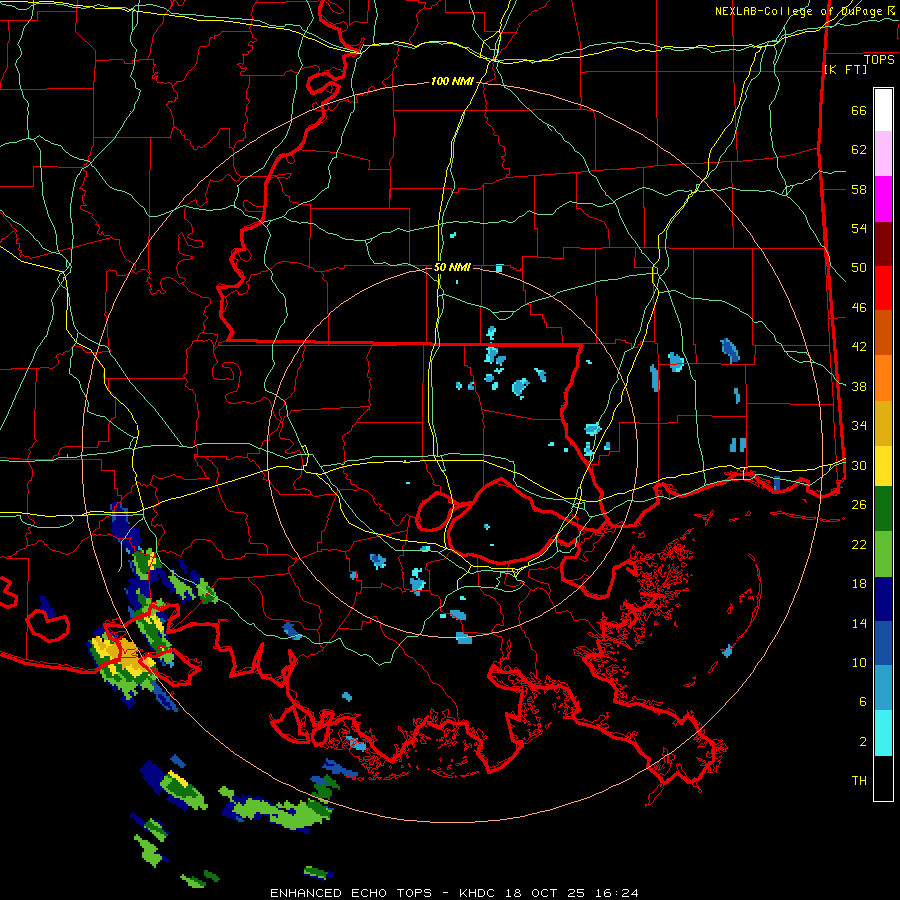Click the legend value '26'
The height and width of the screenshot is (900, 900).
[859, 505]
